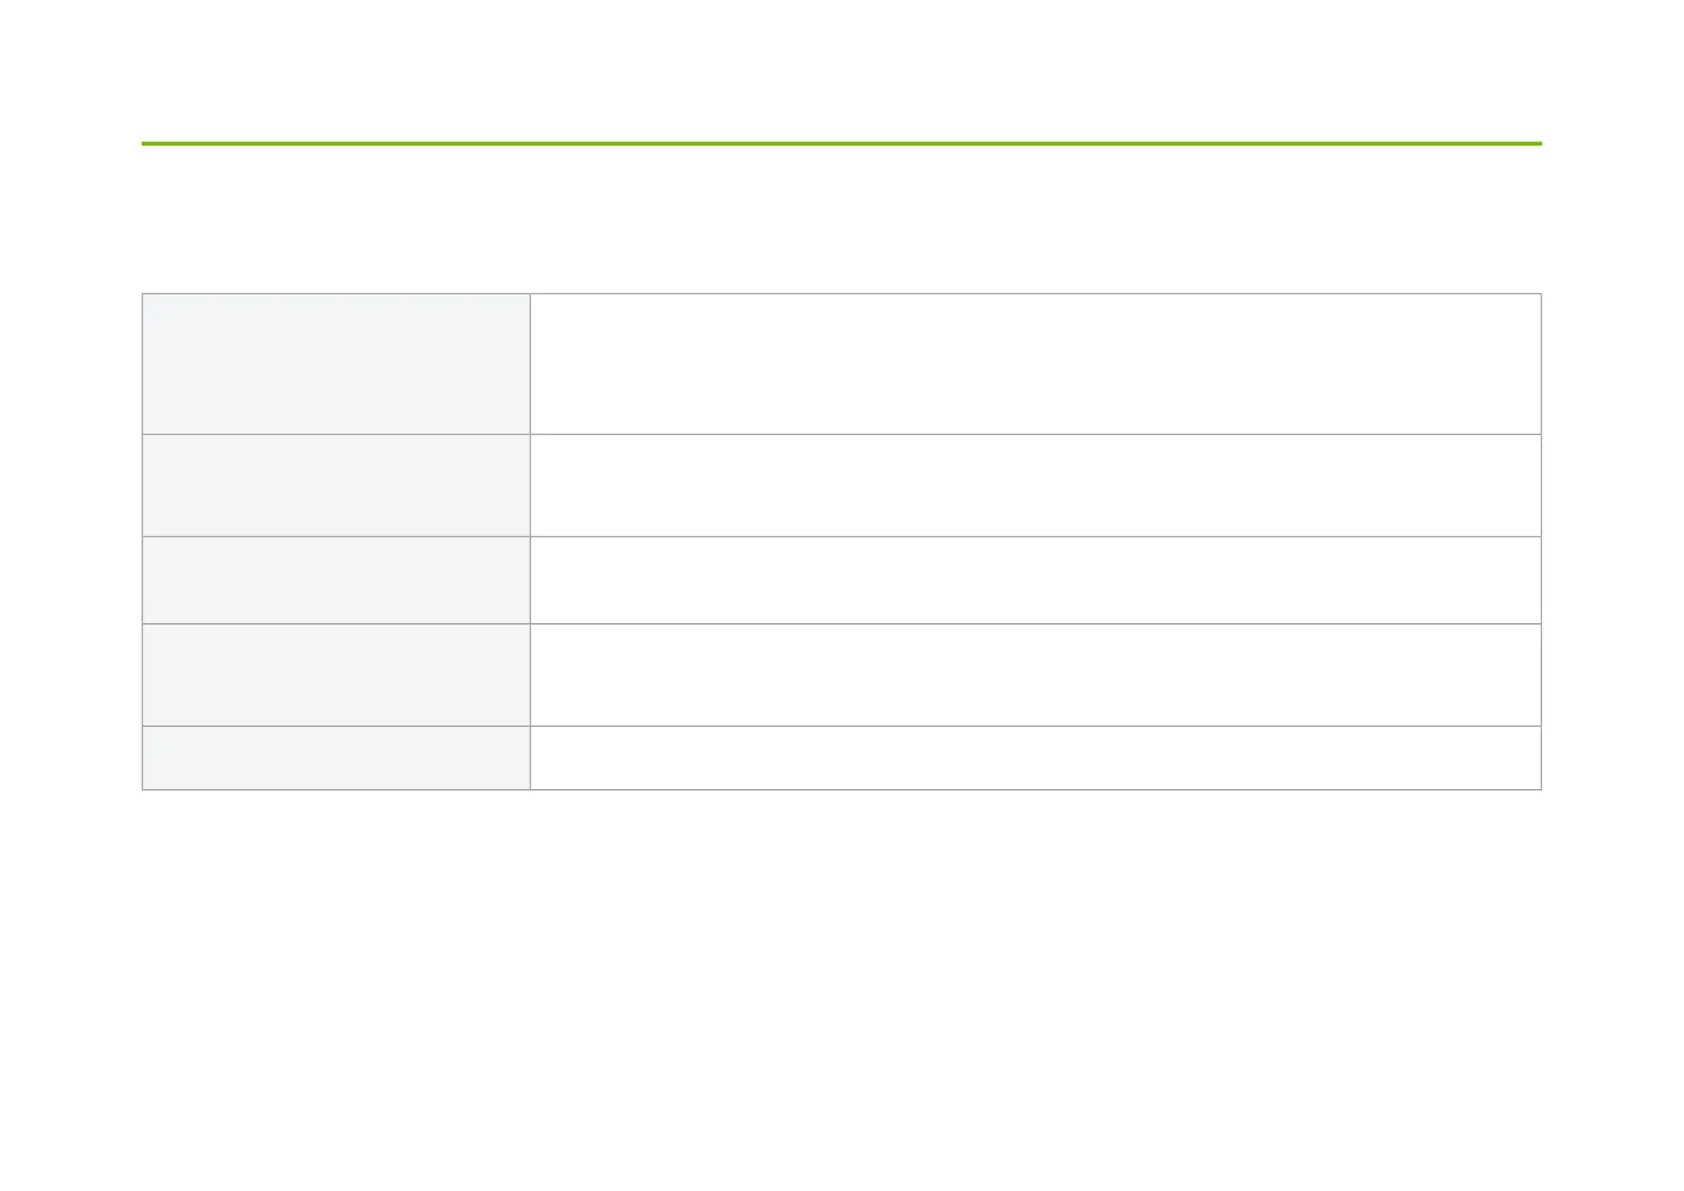Image resolution: width=1684 pixels, height=1191 pixels.
Task: Click the bottom row's shaded left cell
Action: [336, 758]
